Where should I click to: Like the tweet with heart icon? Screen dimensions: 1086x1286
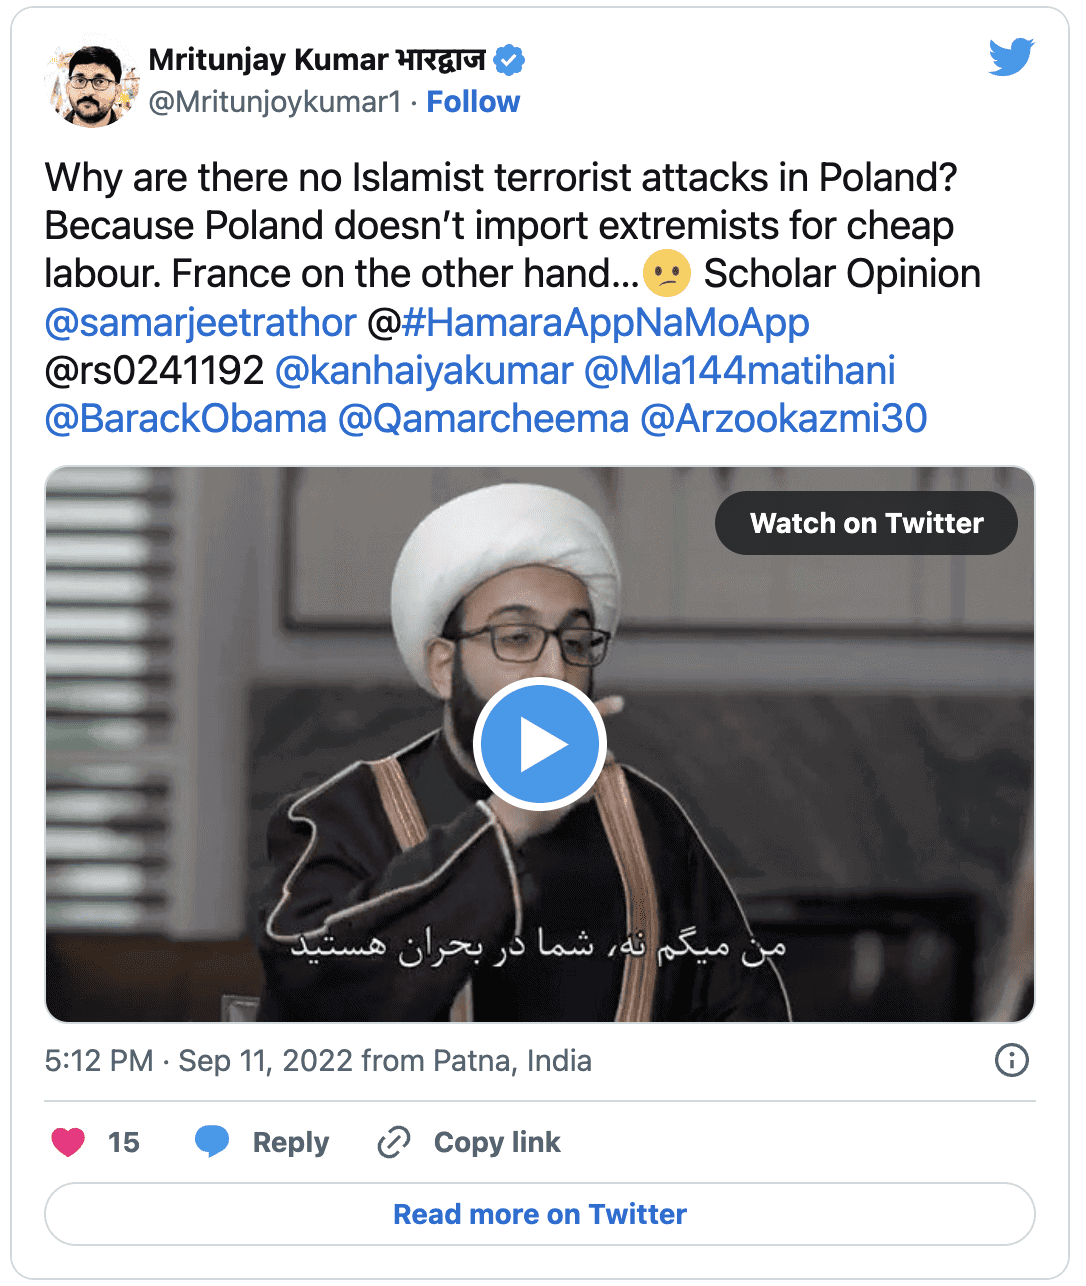(x=68, y=1141)
